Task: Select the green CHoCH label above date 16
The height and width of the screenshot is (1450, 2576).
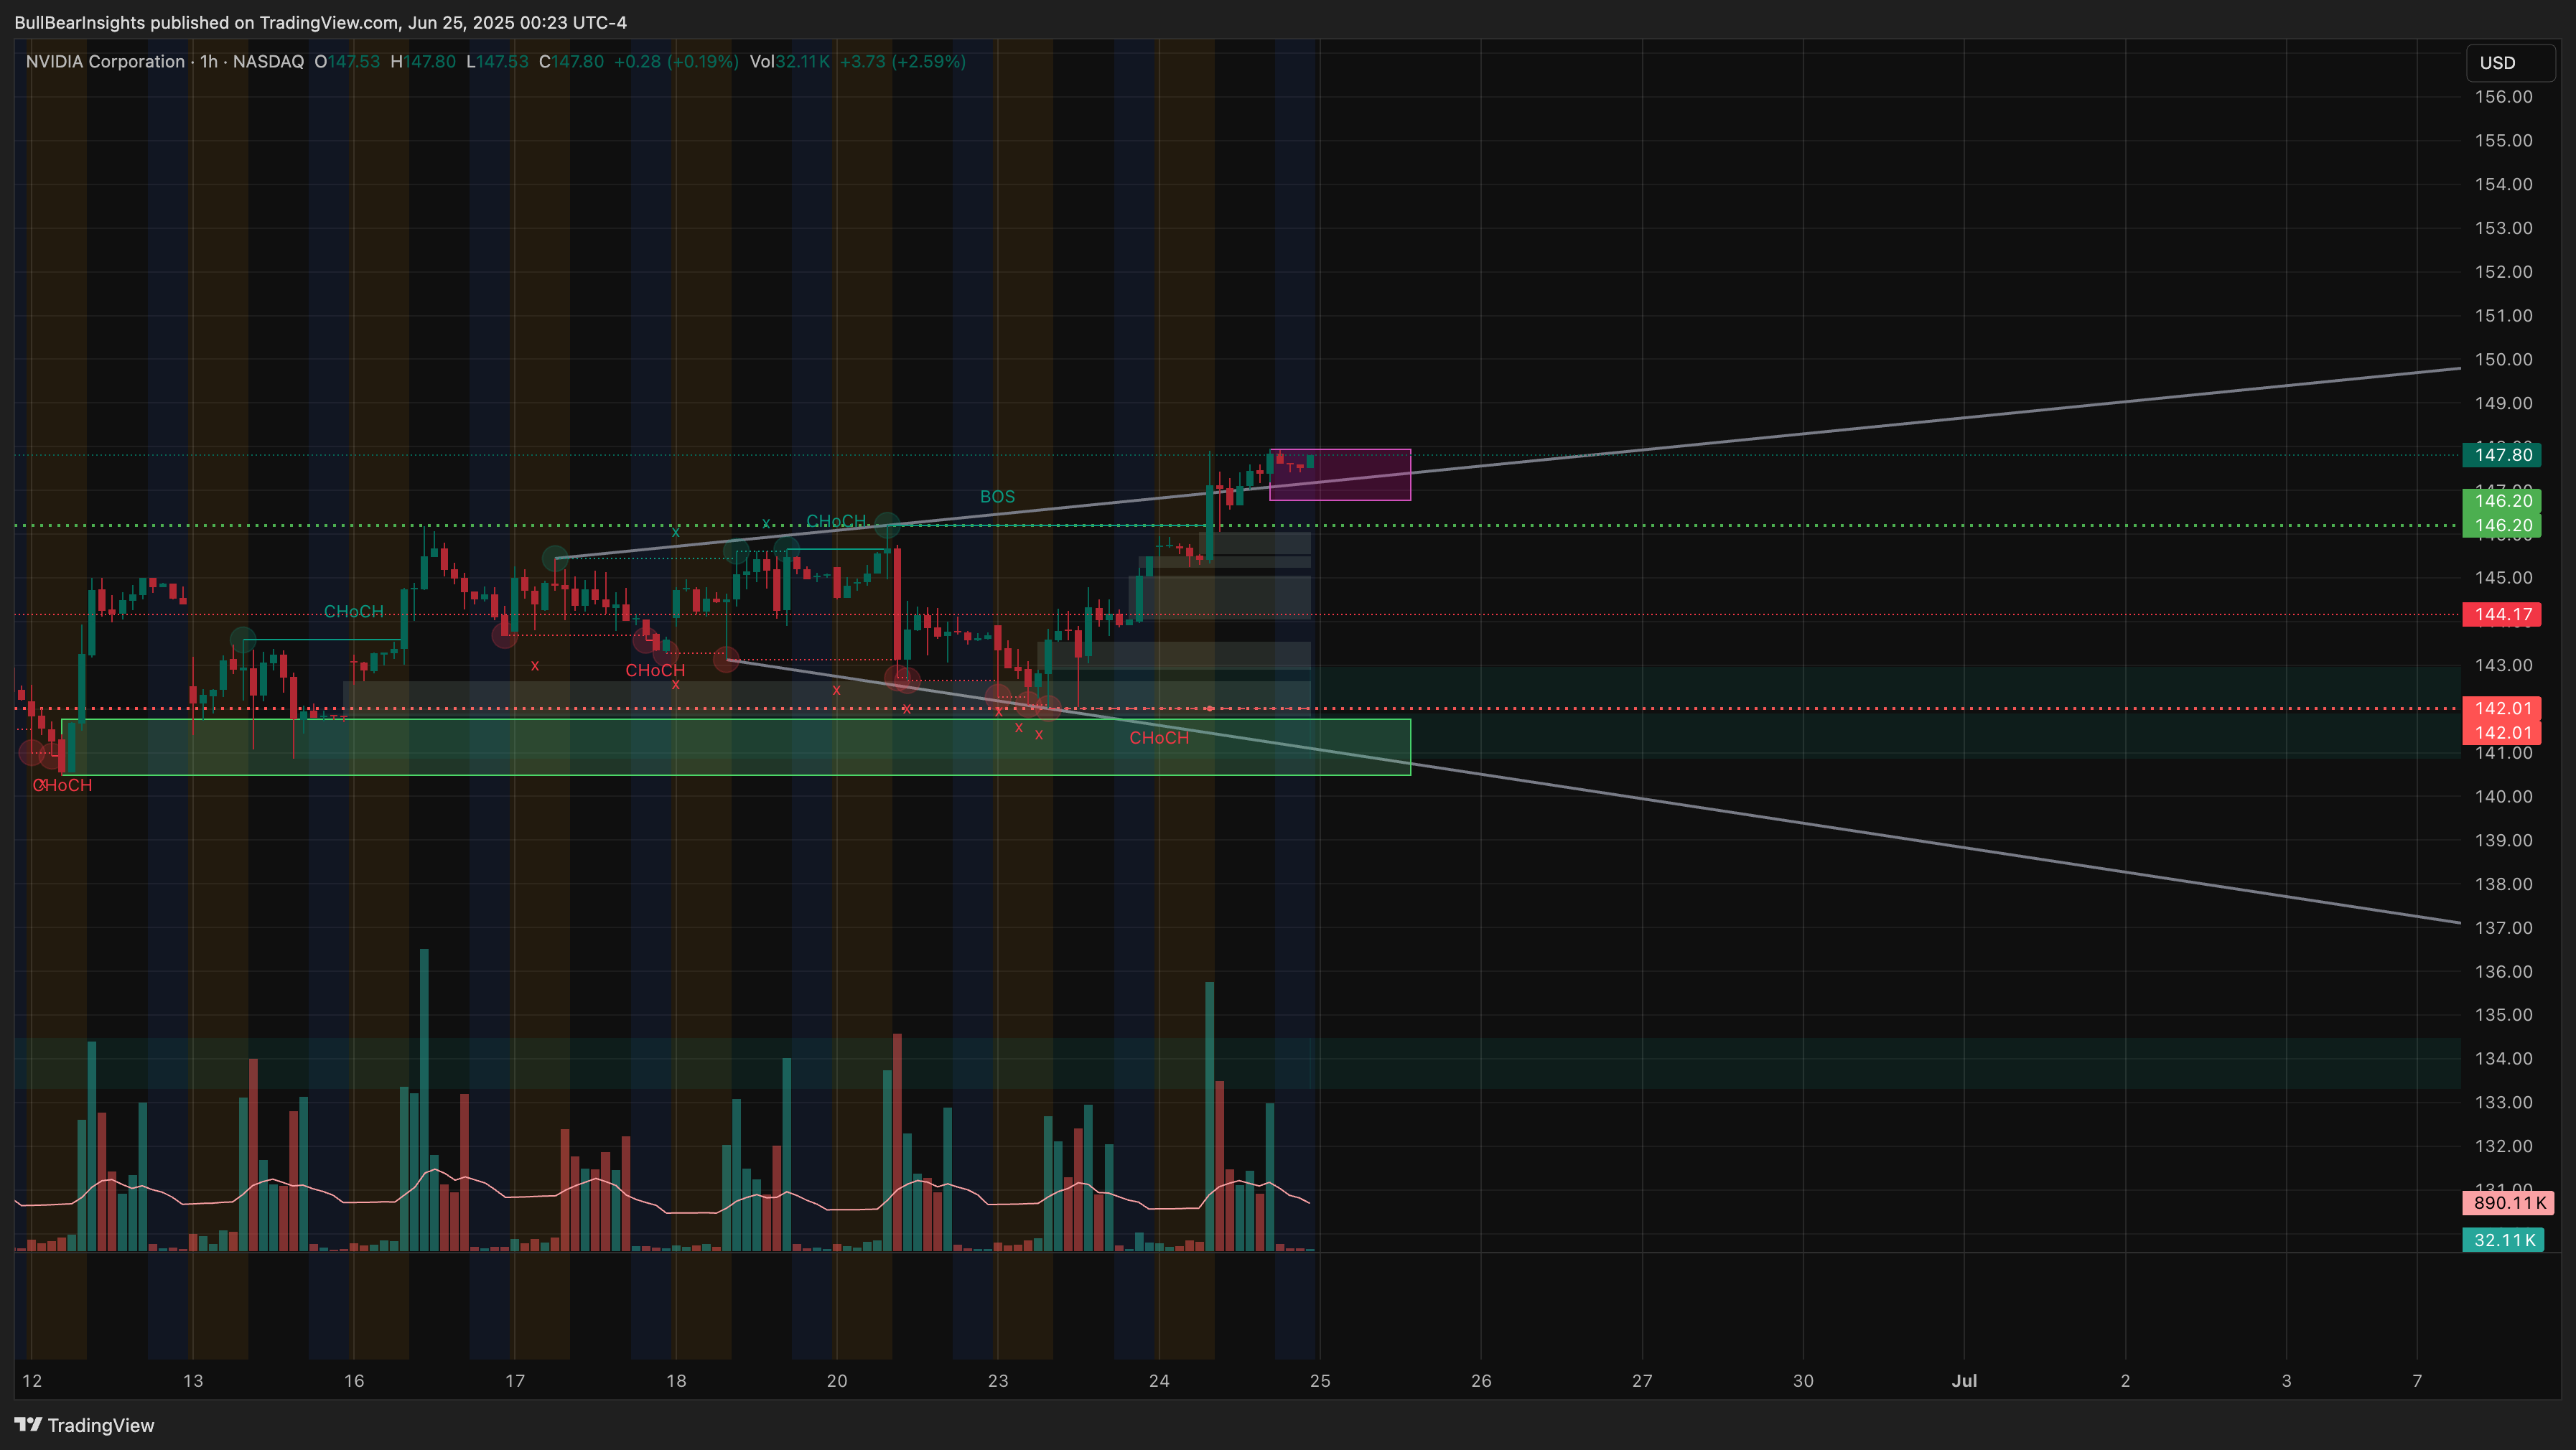Action: tap(353, 612)
